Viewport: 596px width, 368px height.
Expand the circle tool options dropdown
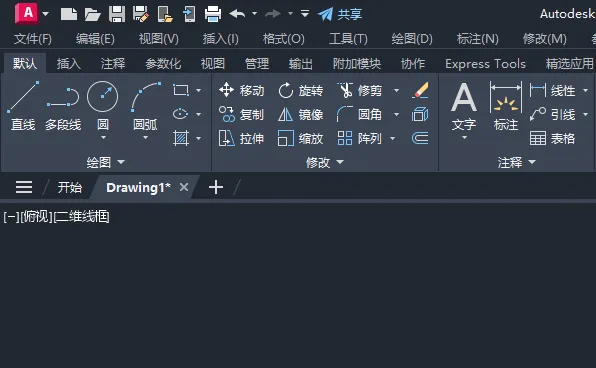[x=103, y=138]
